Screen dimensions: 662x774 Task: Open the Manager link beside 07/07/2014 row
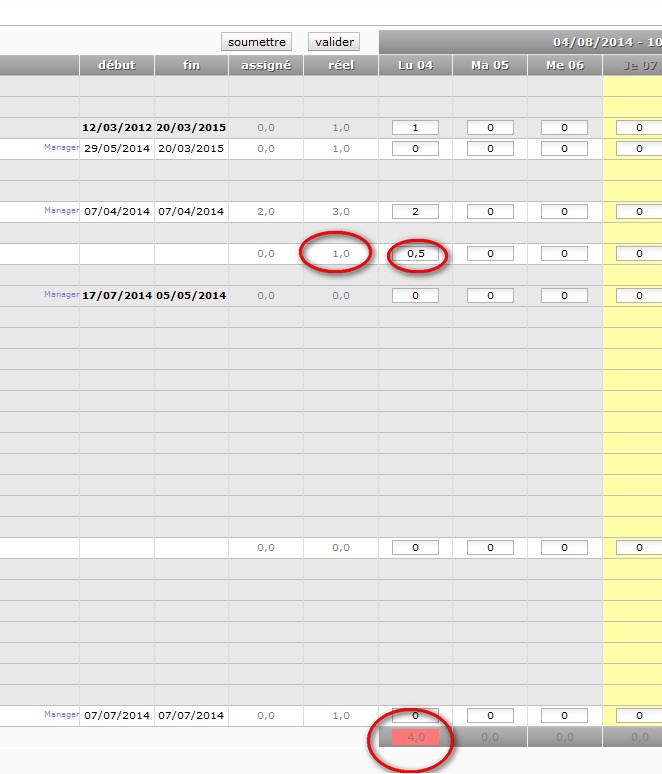(x=61, y=715)
